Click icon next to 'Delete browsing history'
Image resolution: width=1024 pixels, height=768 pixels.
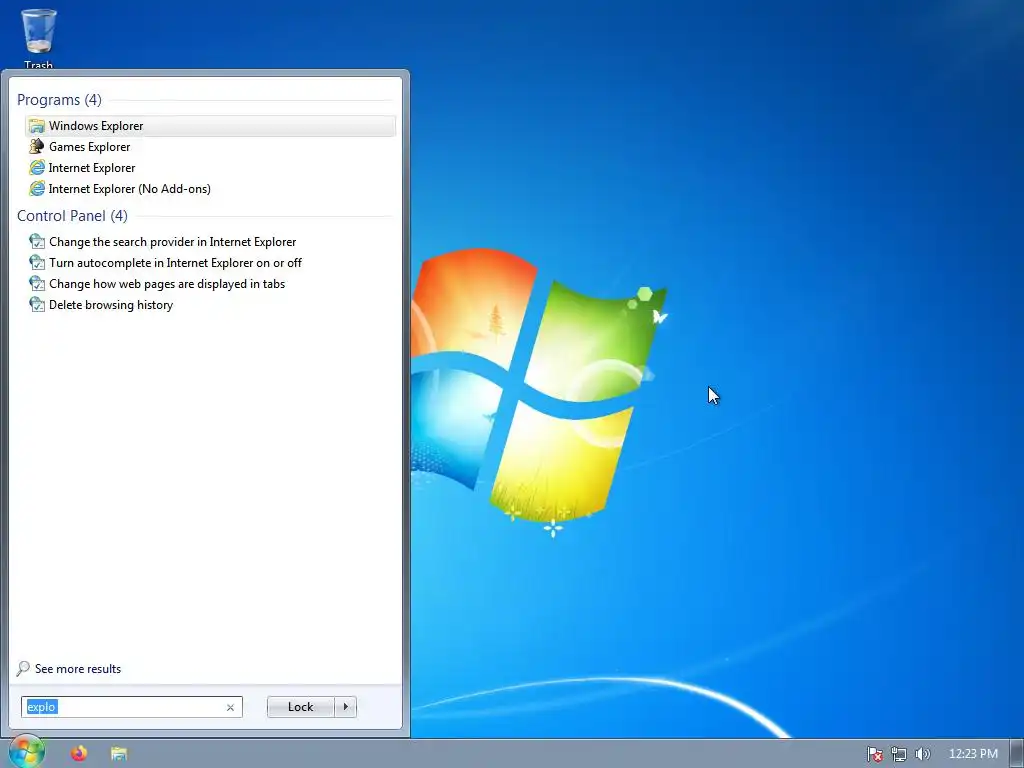(37, 304)
